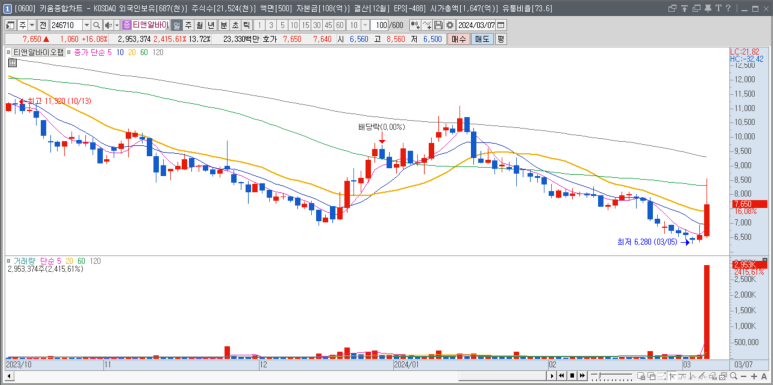This screenshot has height=385, width=773.
Task: Click the 최저 6,280 (03/05) label
Action: coord(647,242)
